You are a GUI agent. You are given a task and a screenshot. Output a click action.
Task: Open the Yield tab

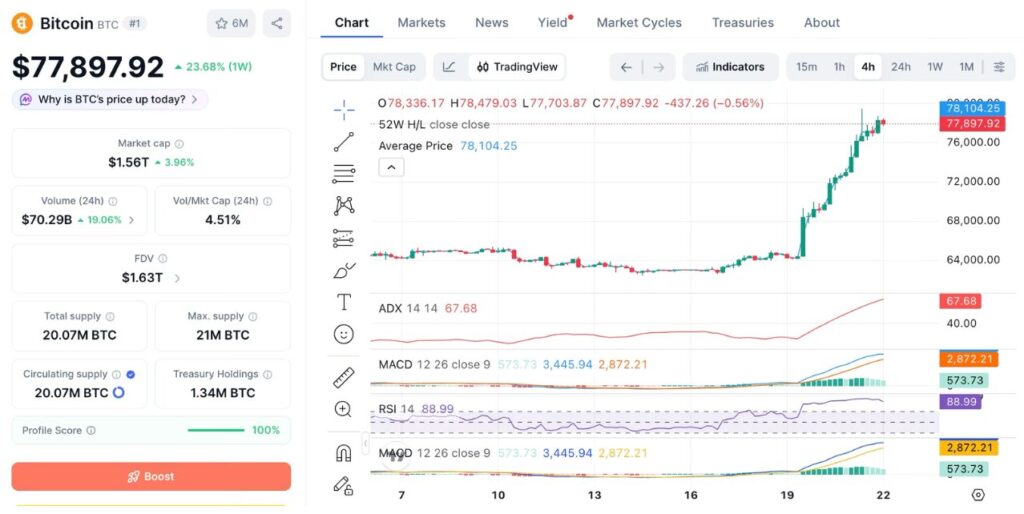pyautogui.click(x=552, y=22)
